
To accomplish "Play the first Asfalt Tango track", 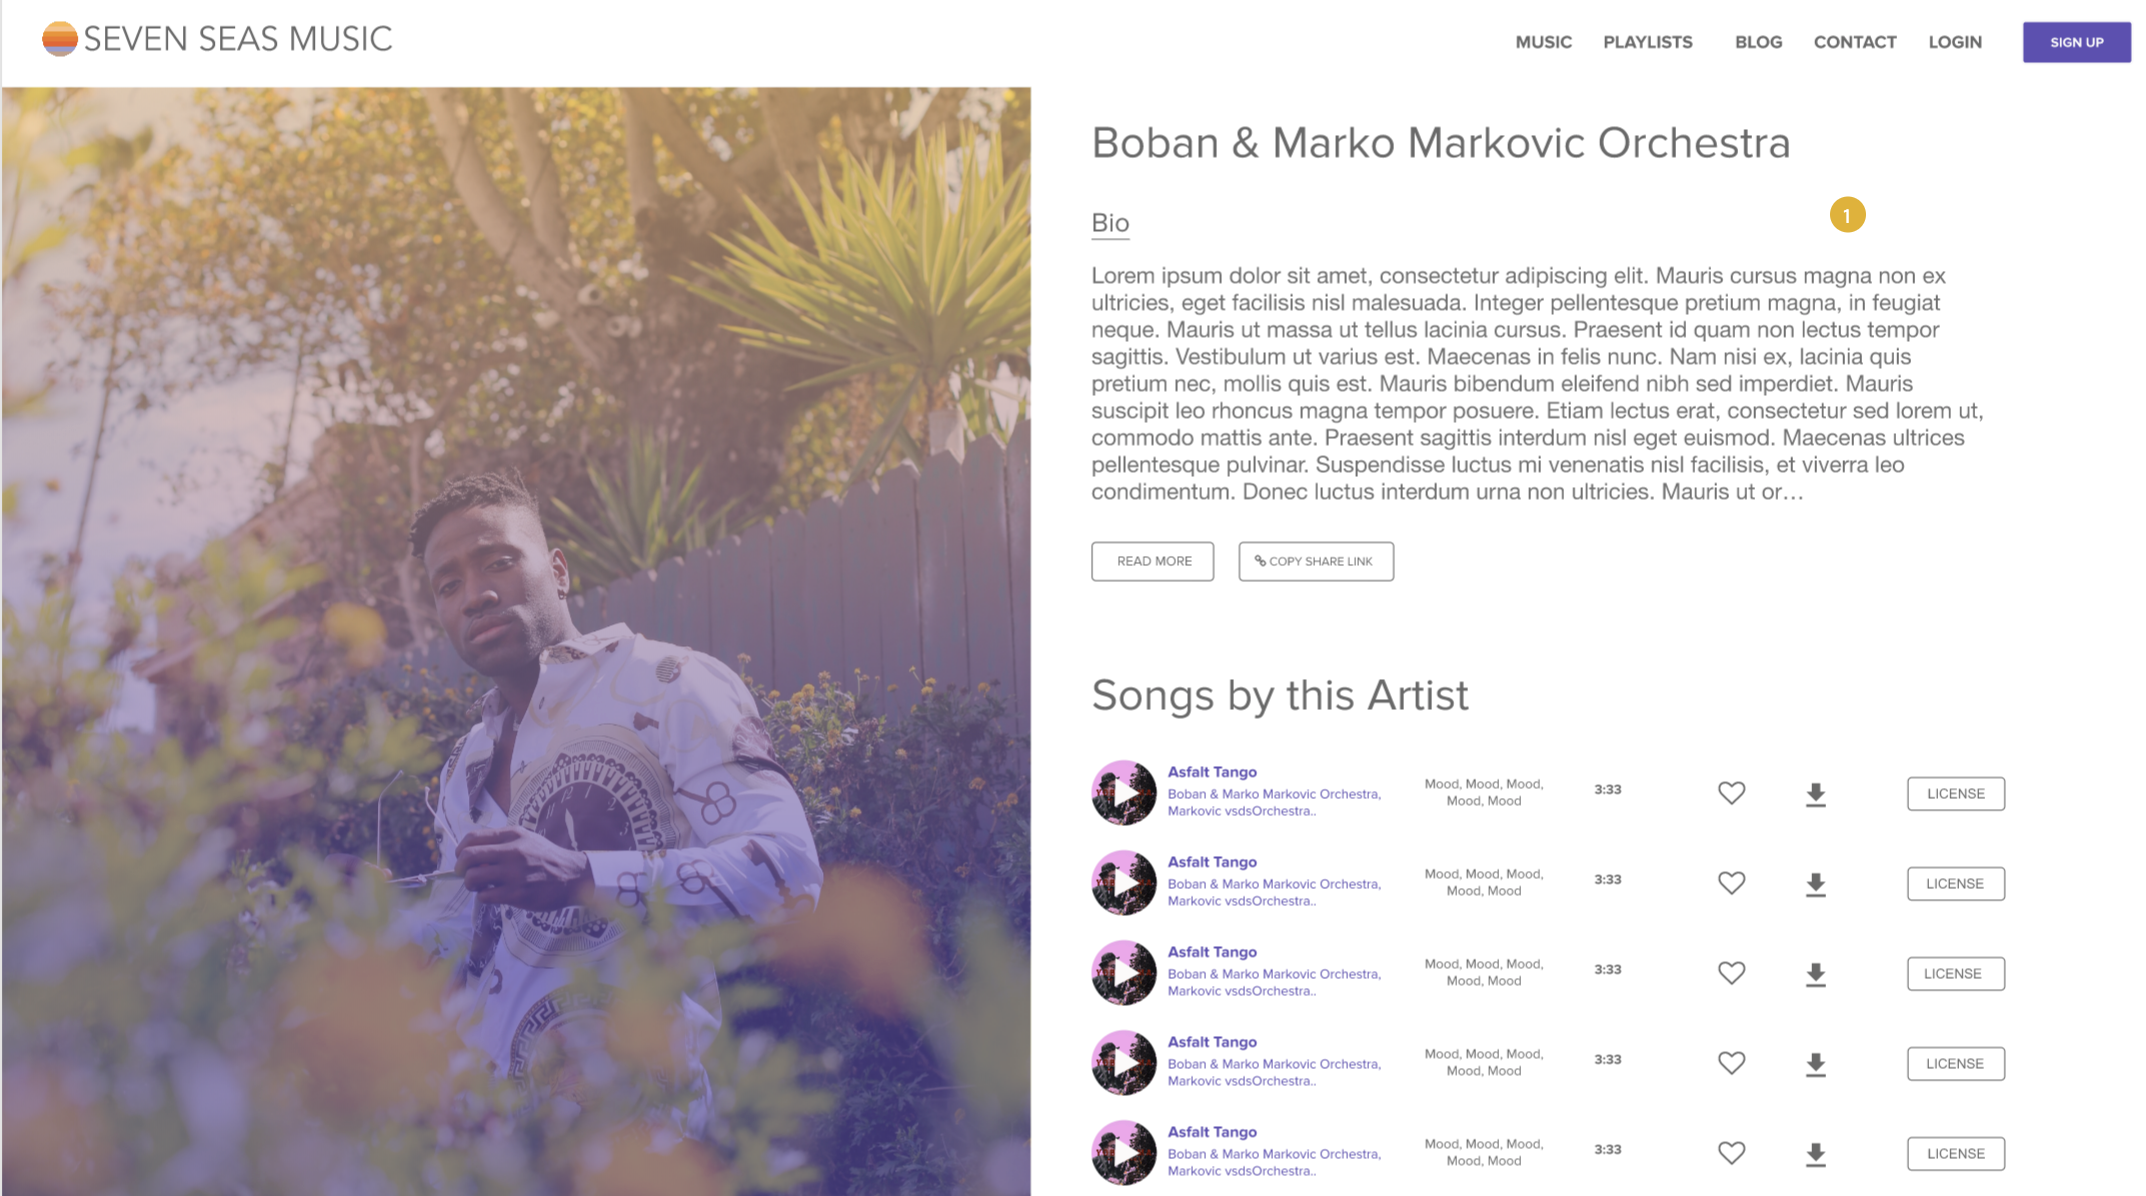I will tap(1124, 793).
